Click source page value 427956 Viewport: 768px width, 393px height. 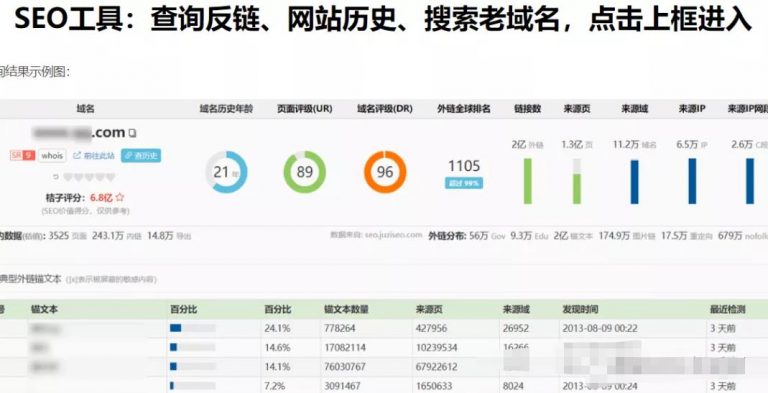[432, 328]
